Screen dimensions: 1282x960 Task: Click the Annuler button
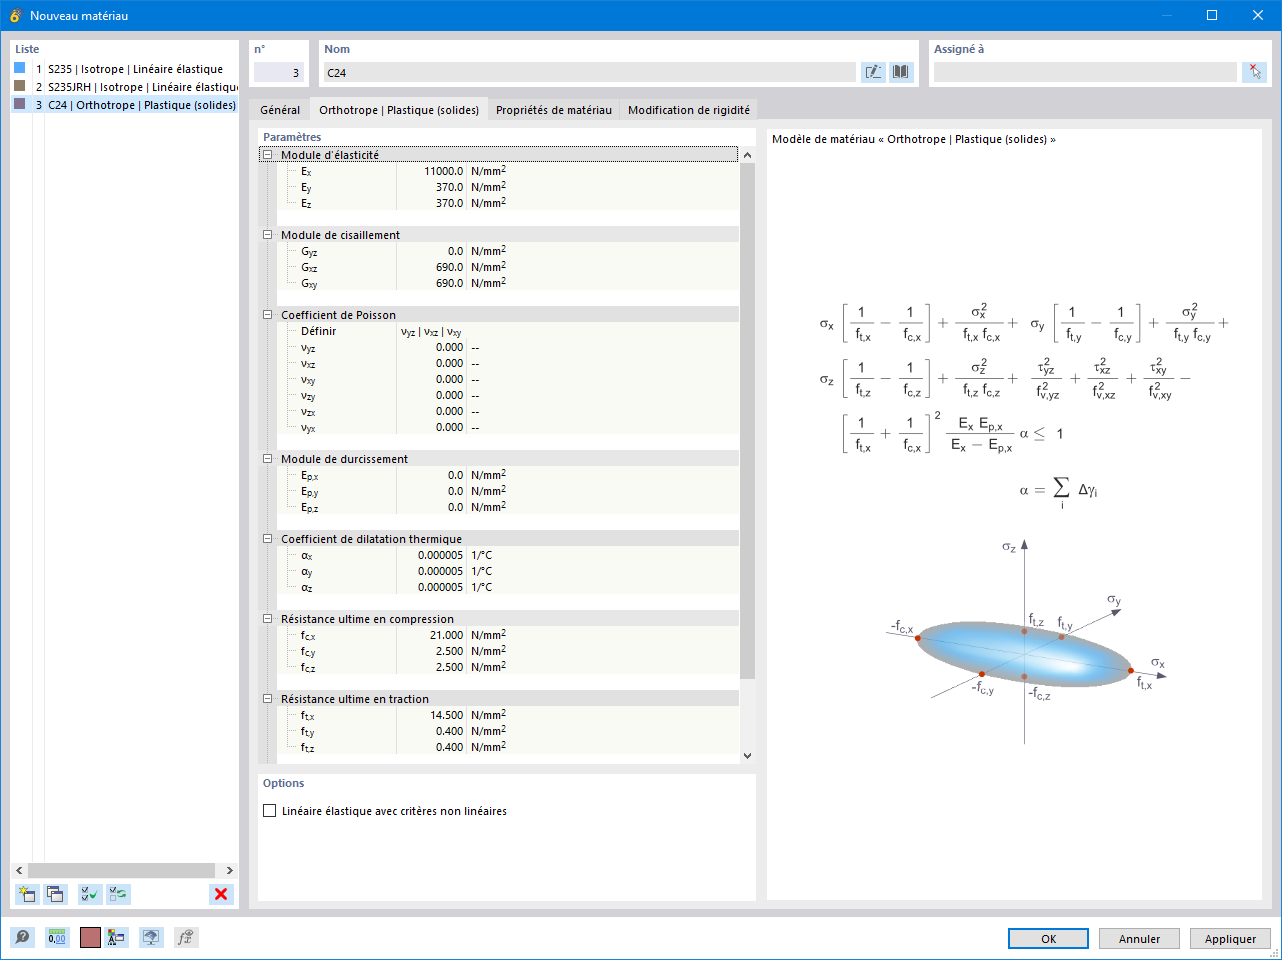tap(1139, 938)
